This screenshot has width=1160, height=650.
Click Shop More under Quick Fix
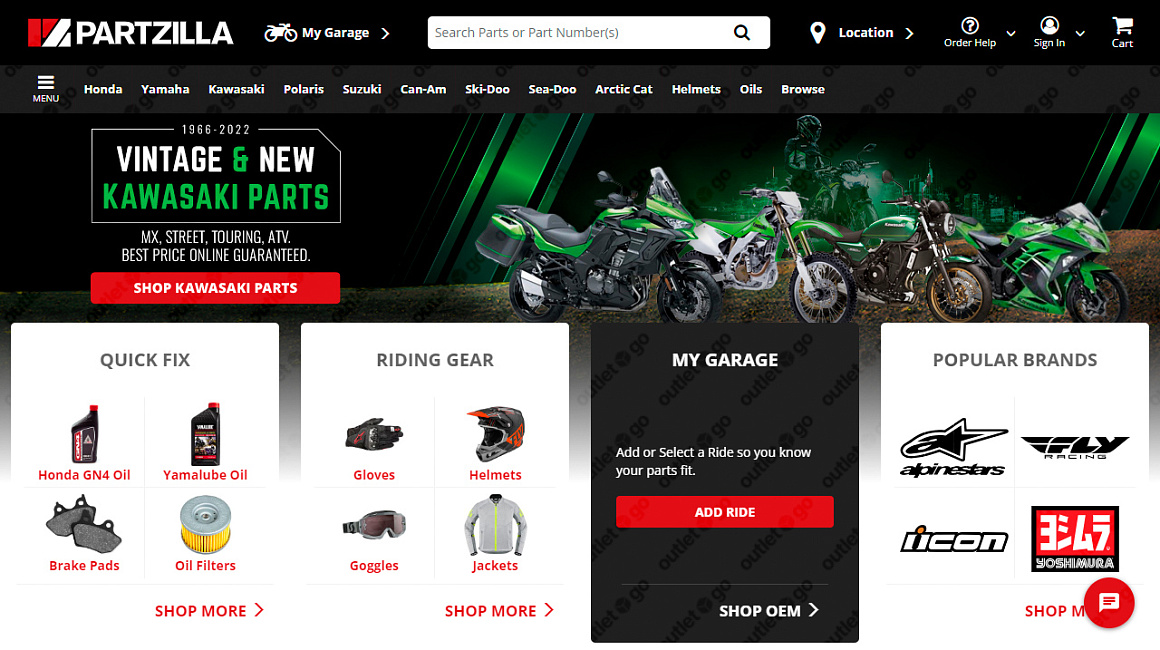(x=209, y=611)
